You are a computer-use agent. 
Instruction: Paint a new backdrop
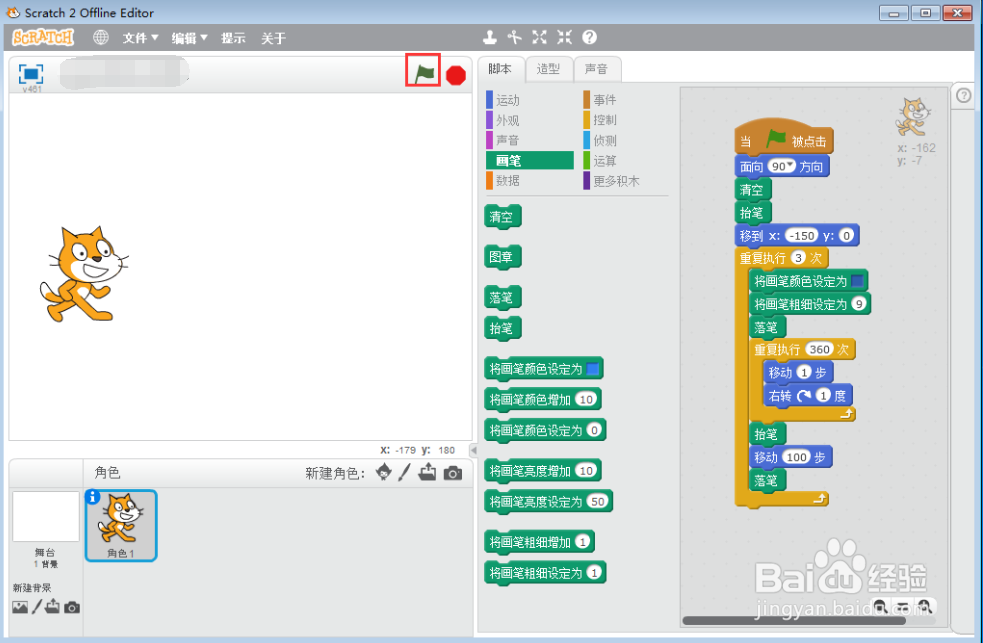tap(37, 607)
